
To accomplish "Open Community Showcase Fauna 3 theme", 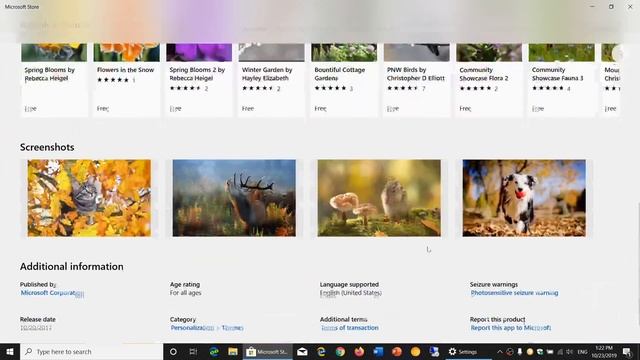I will pos(561,80).
